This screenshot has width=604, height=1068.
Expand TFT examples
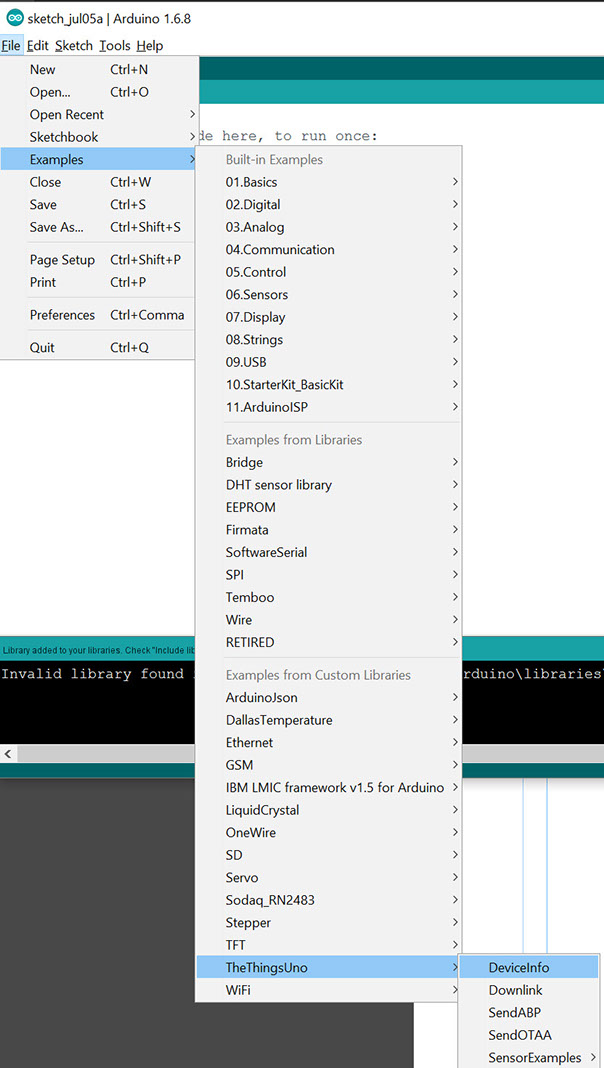coord(329,944)
